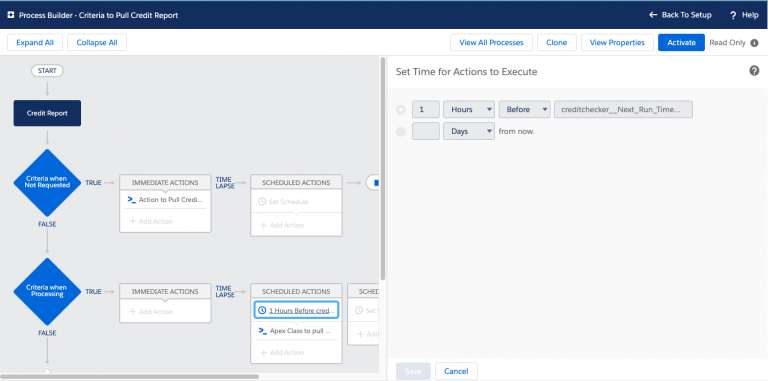Click the Save button
This screenshot has width=768, height=381.
413,371
